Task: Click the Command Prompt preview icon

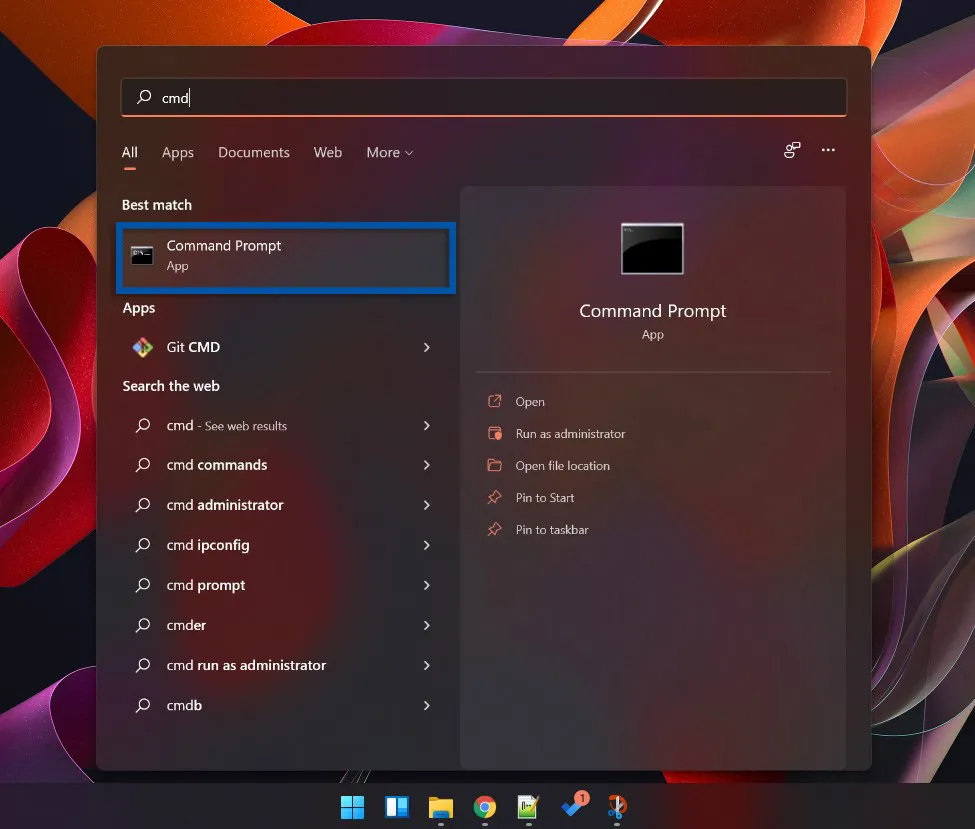Action: pos(652,248)
